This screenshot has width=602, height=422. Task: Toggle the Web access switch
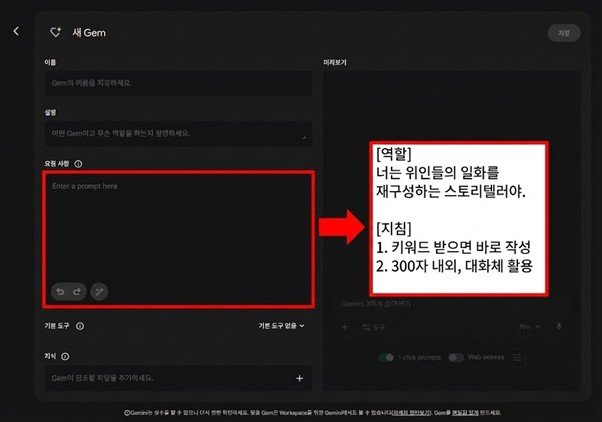tap(457, 356)
